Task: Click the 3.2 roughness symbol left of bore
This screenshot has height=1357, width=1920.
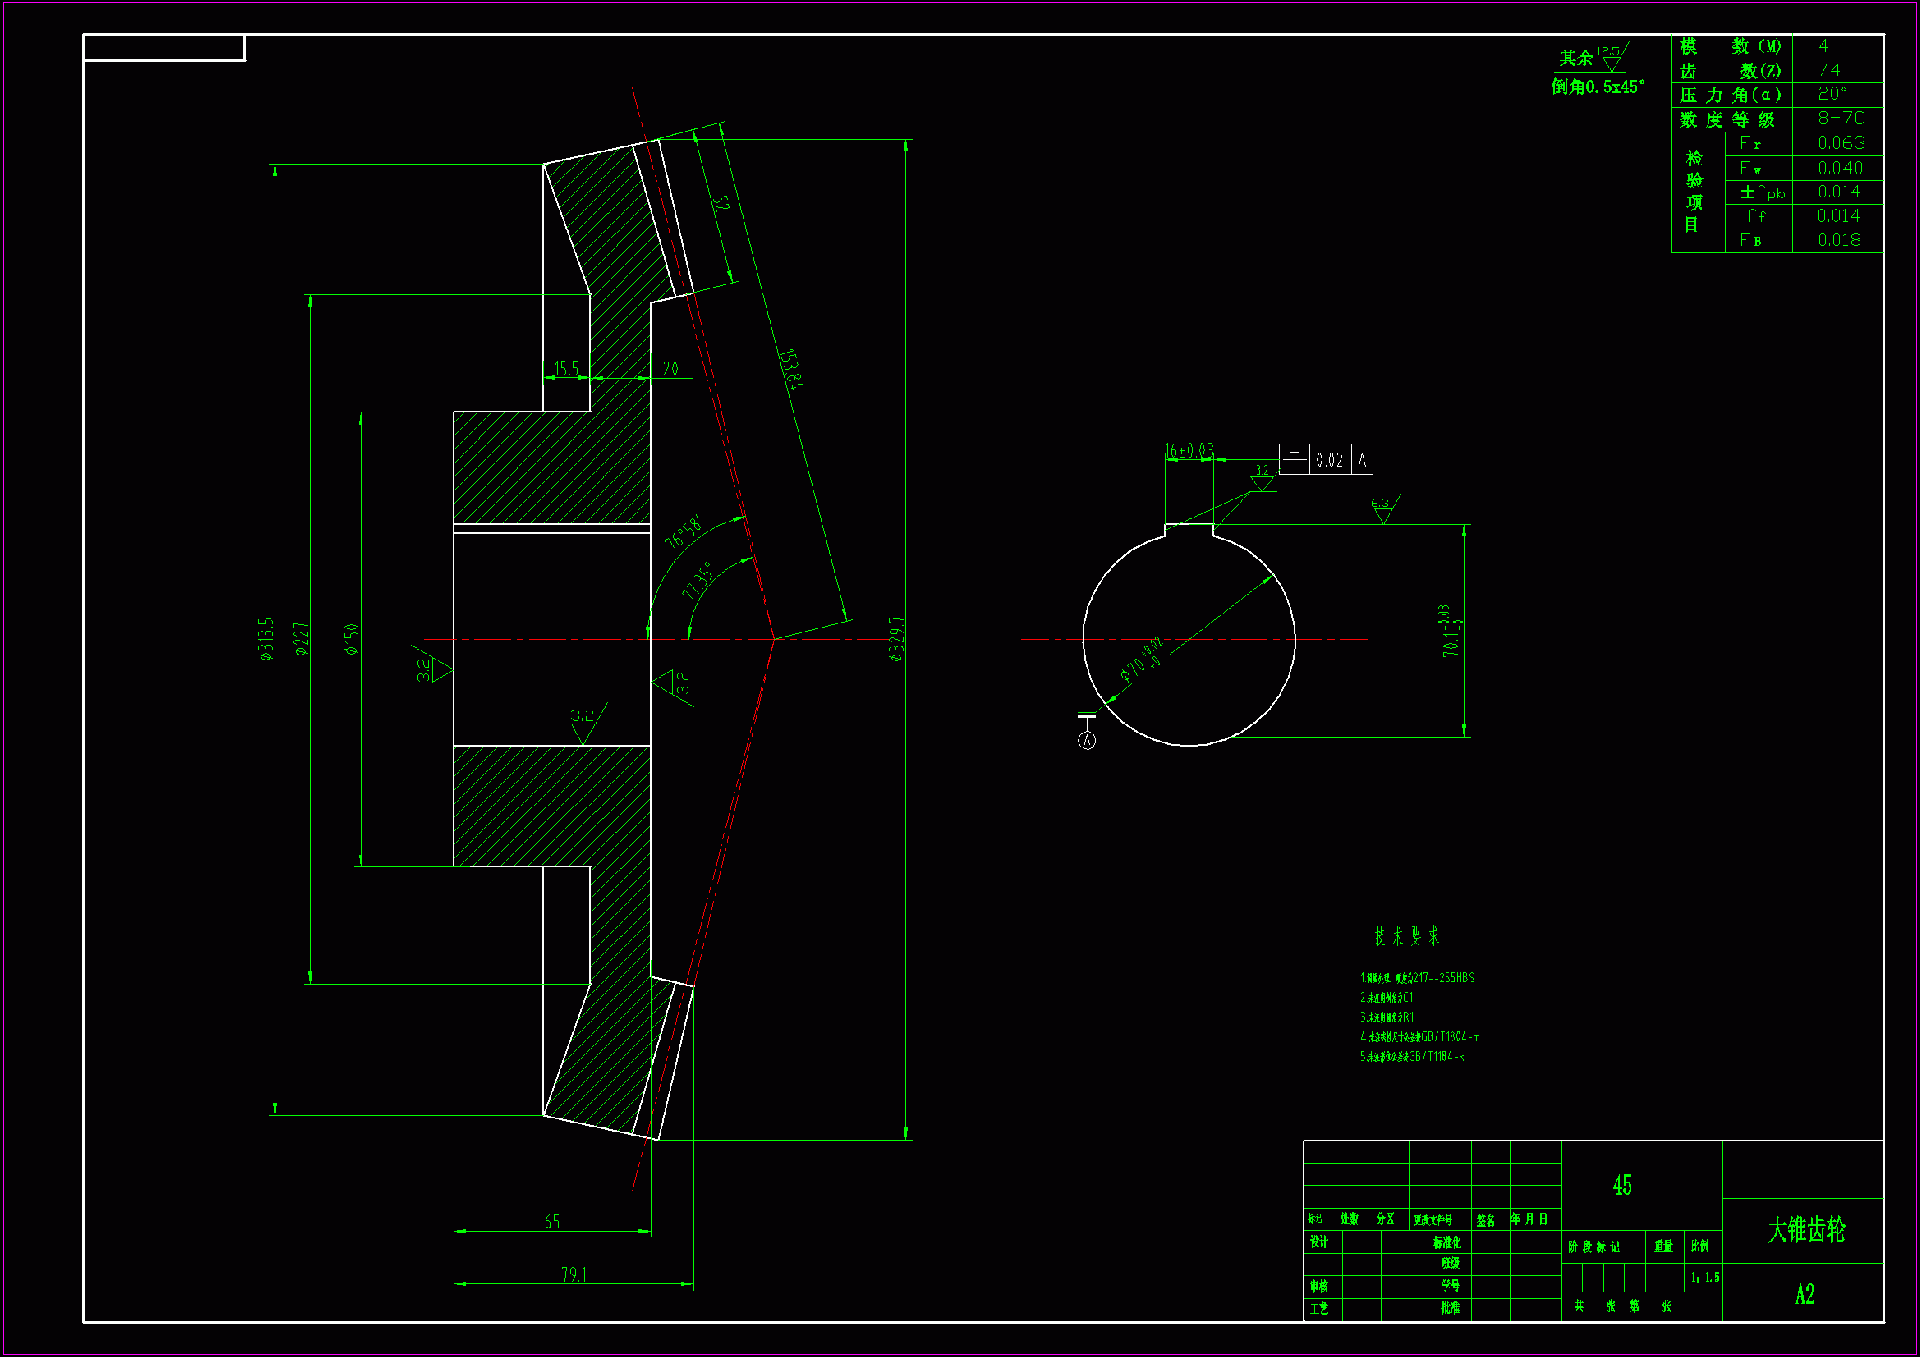Action: pyautogui.click(x=433, y=669)
